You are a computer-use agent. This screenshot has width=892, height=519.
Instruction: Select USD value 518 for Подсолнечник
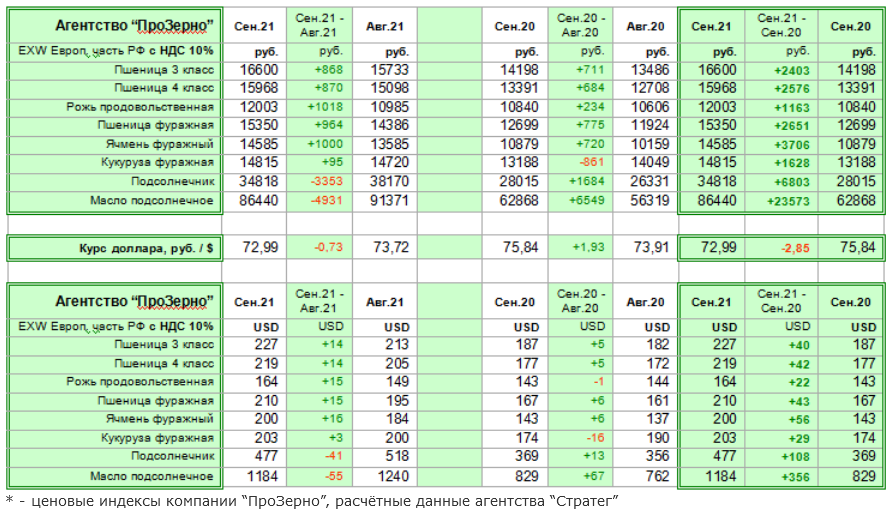pos(397,456)
